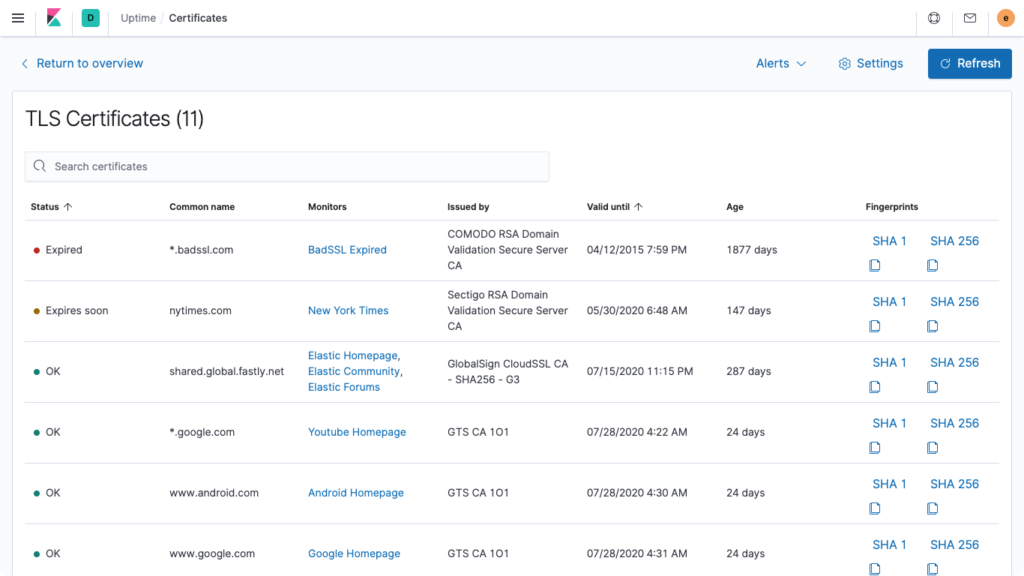Open New York Times monitor
The width and height of the screenshot is (1024, 576).
[348, 310]
